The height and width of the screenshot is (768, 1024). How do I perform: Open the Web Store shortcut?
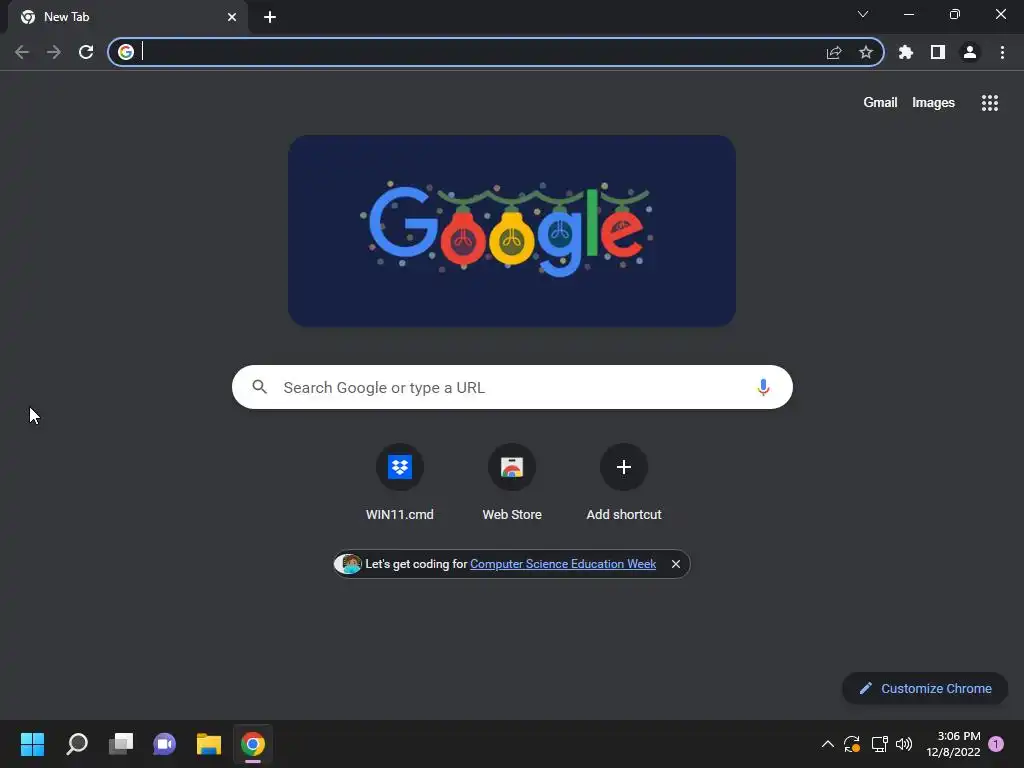[512, 467]
